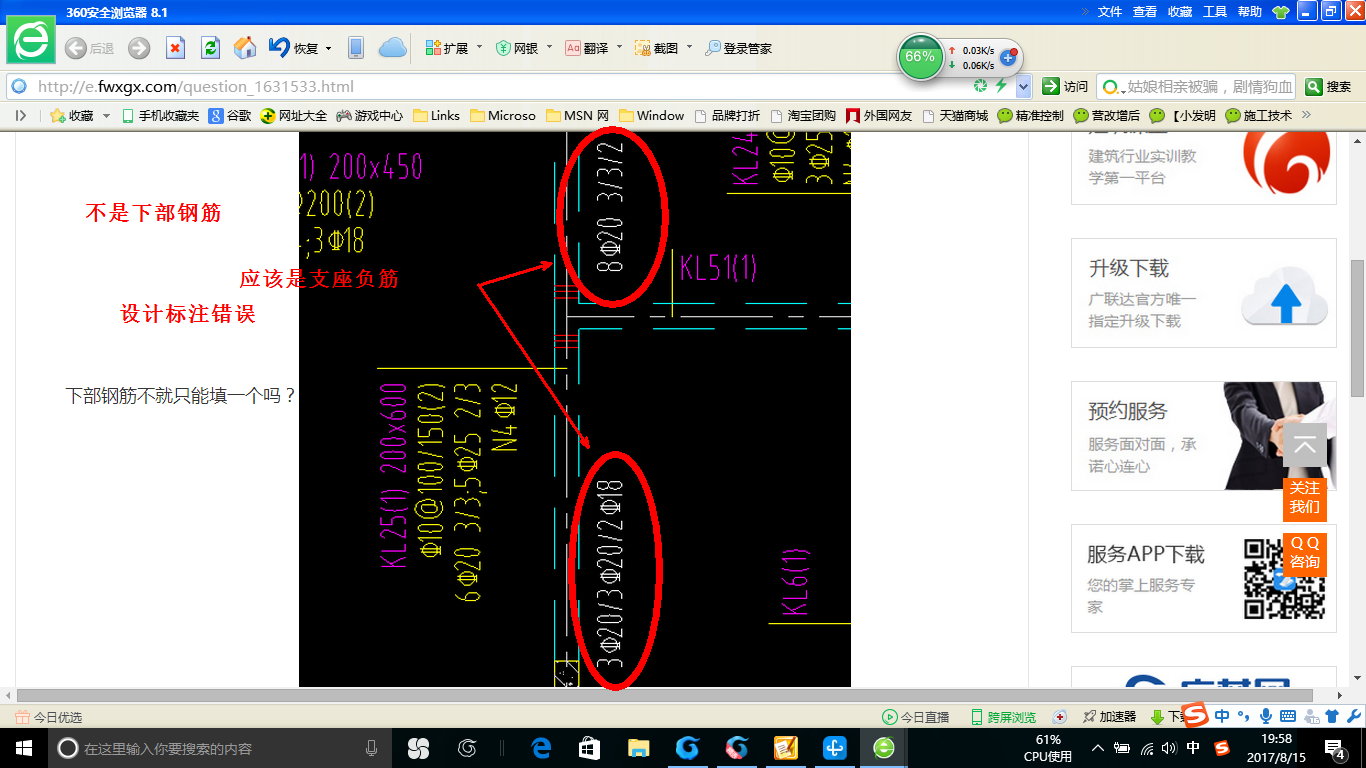Open 登录管家 login manager

pyautogui.click(x=738, y=48)
